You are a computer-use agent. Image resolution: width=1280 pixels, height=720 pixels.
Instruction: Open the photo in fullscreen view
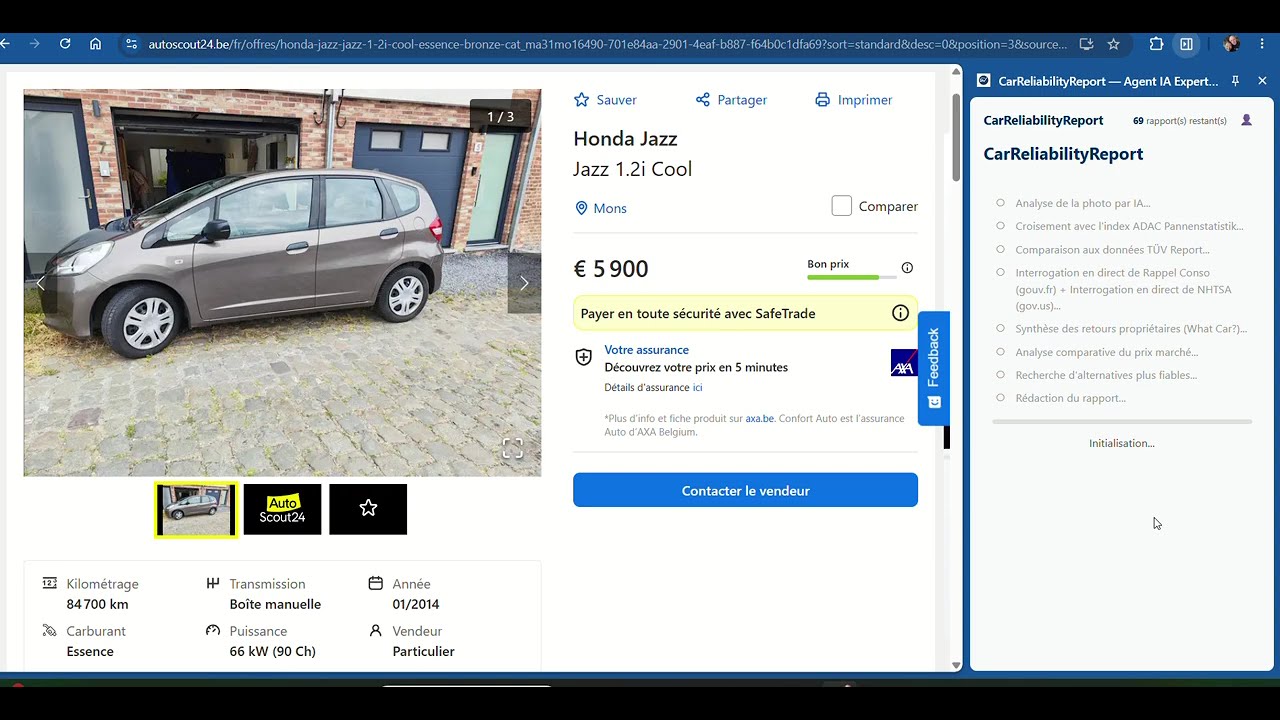point(513,449)
